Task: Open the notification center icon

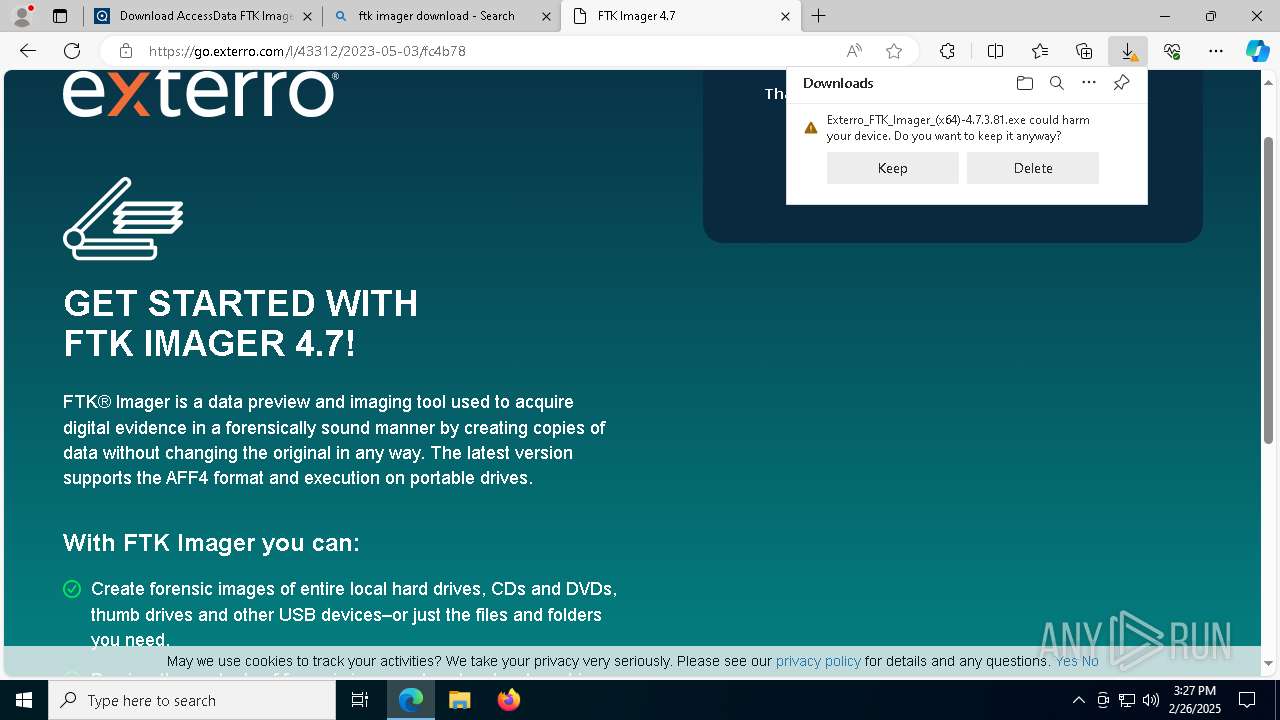Action: pos(1247,700)
